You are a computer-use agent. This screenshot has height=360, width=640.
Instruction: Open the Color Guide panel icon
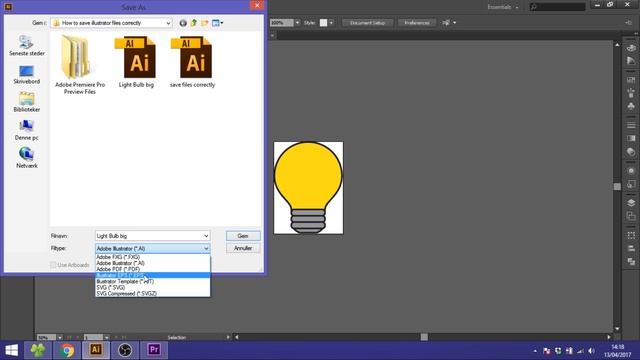(x=631, y=61)
